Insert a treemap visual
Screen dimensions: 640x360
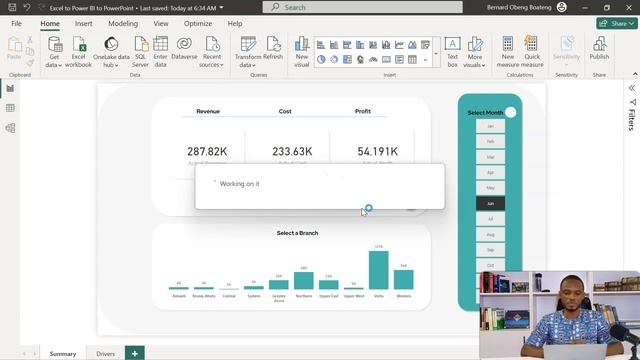347,60
